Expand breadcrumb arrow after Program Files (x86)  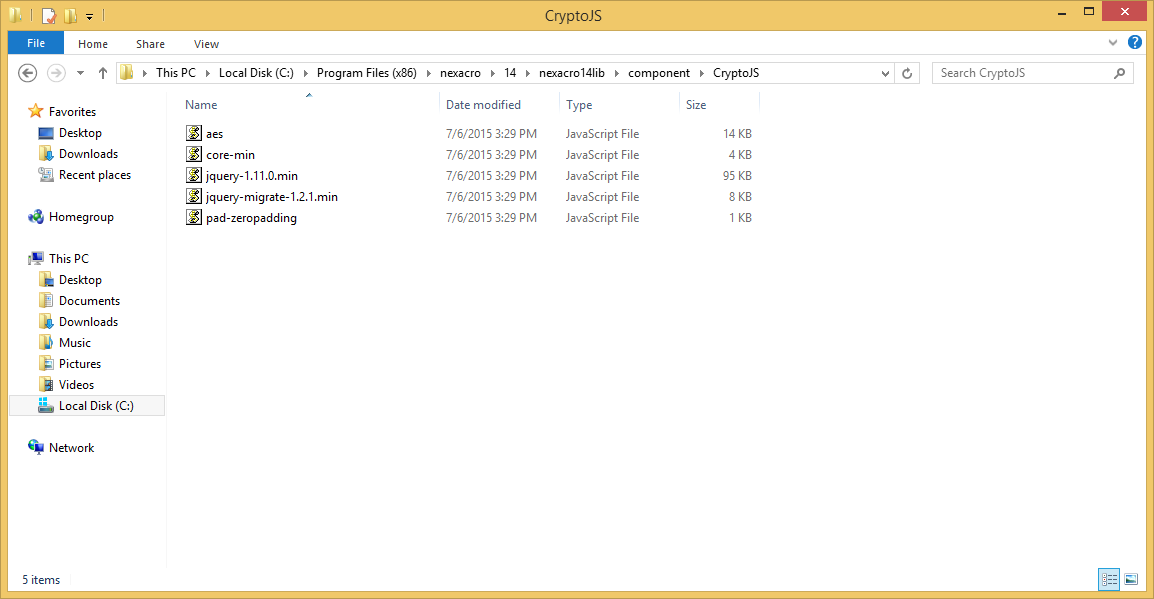pos(428,73)
